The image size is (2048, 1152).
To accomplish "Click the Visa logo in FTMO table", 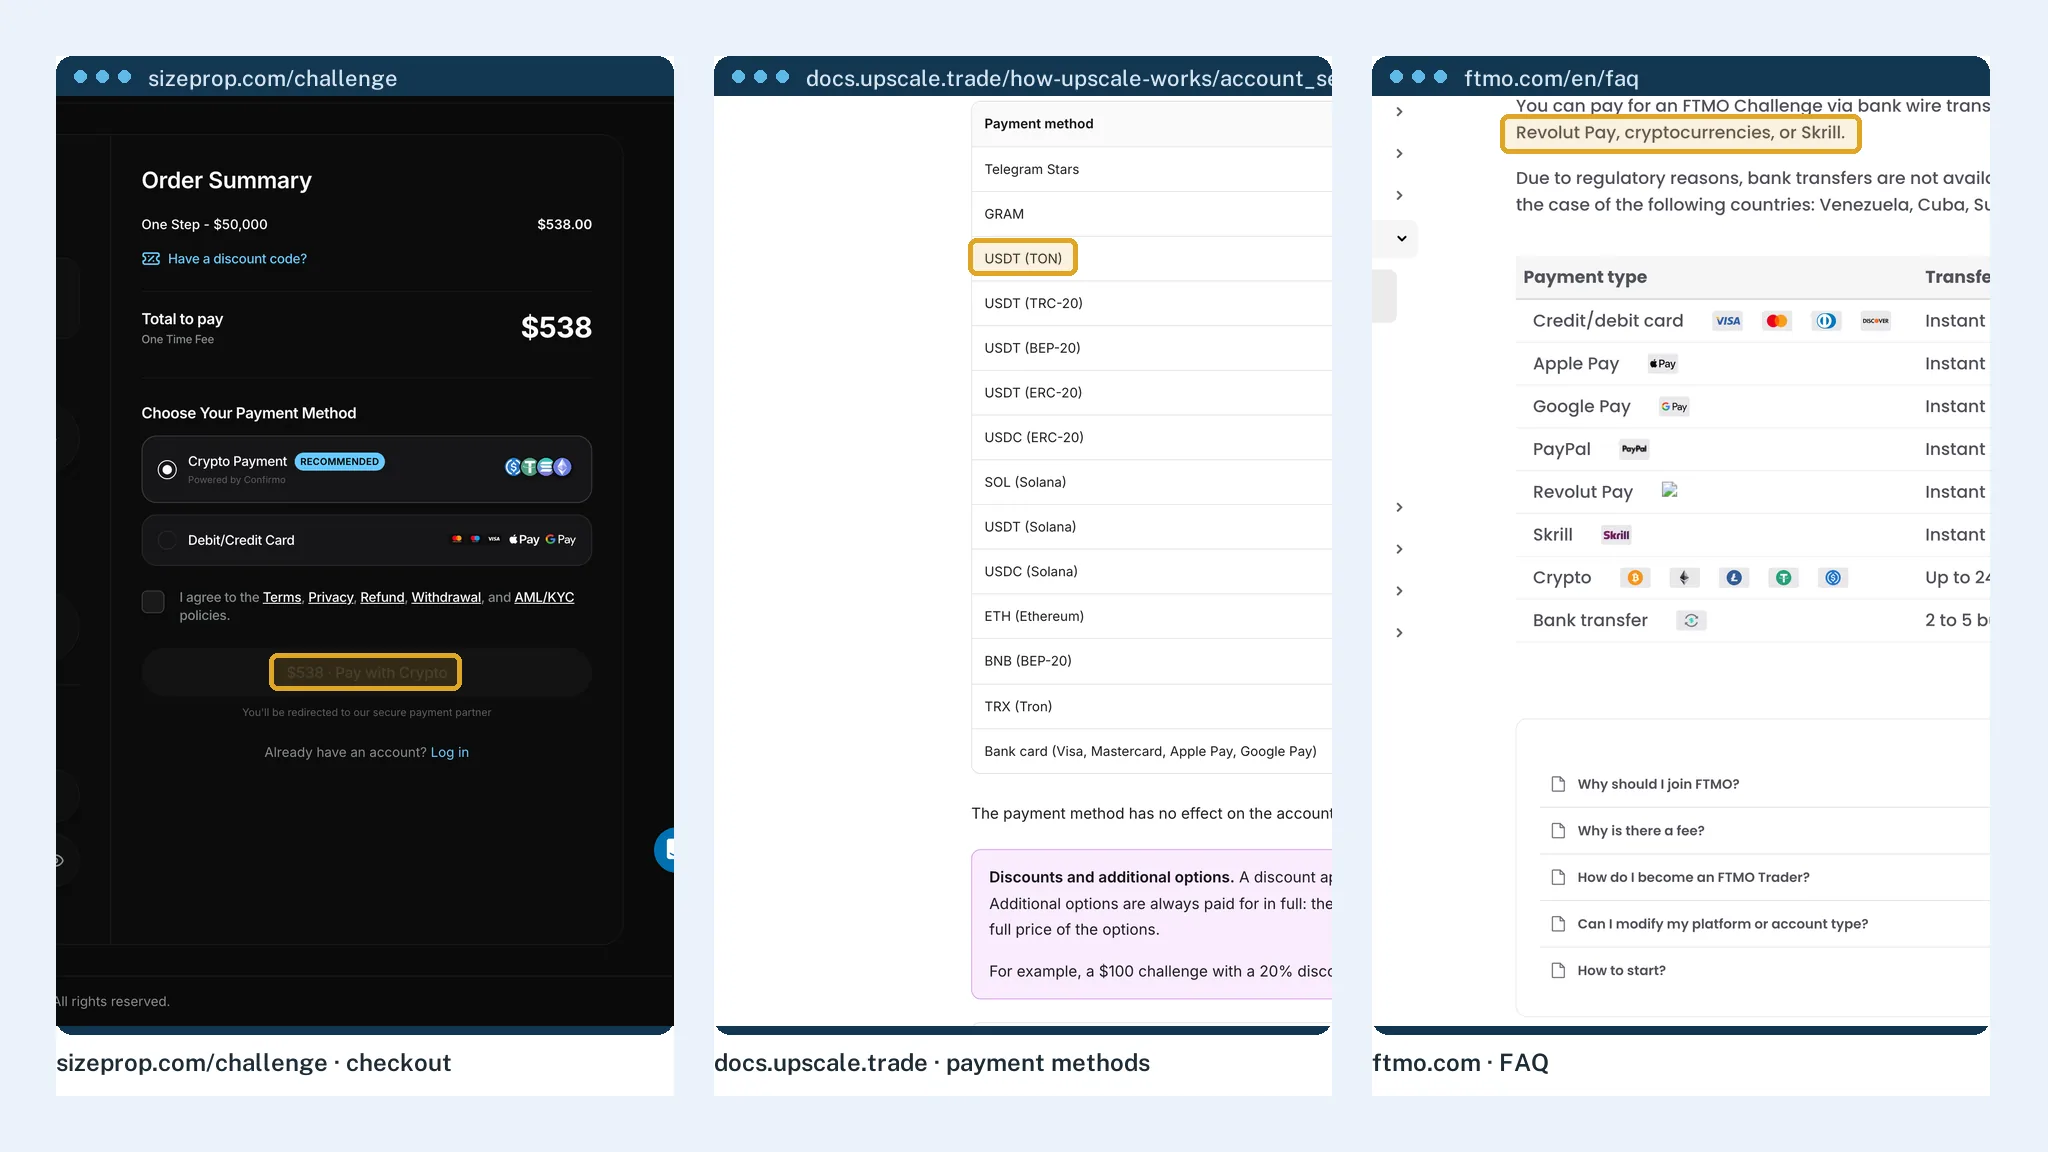I will point(1727,321).
